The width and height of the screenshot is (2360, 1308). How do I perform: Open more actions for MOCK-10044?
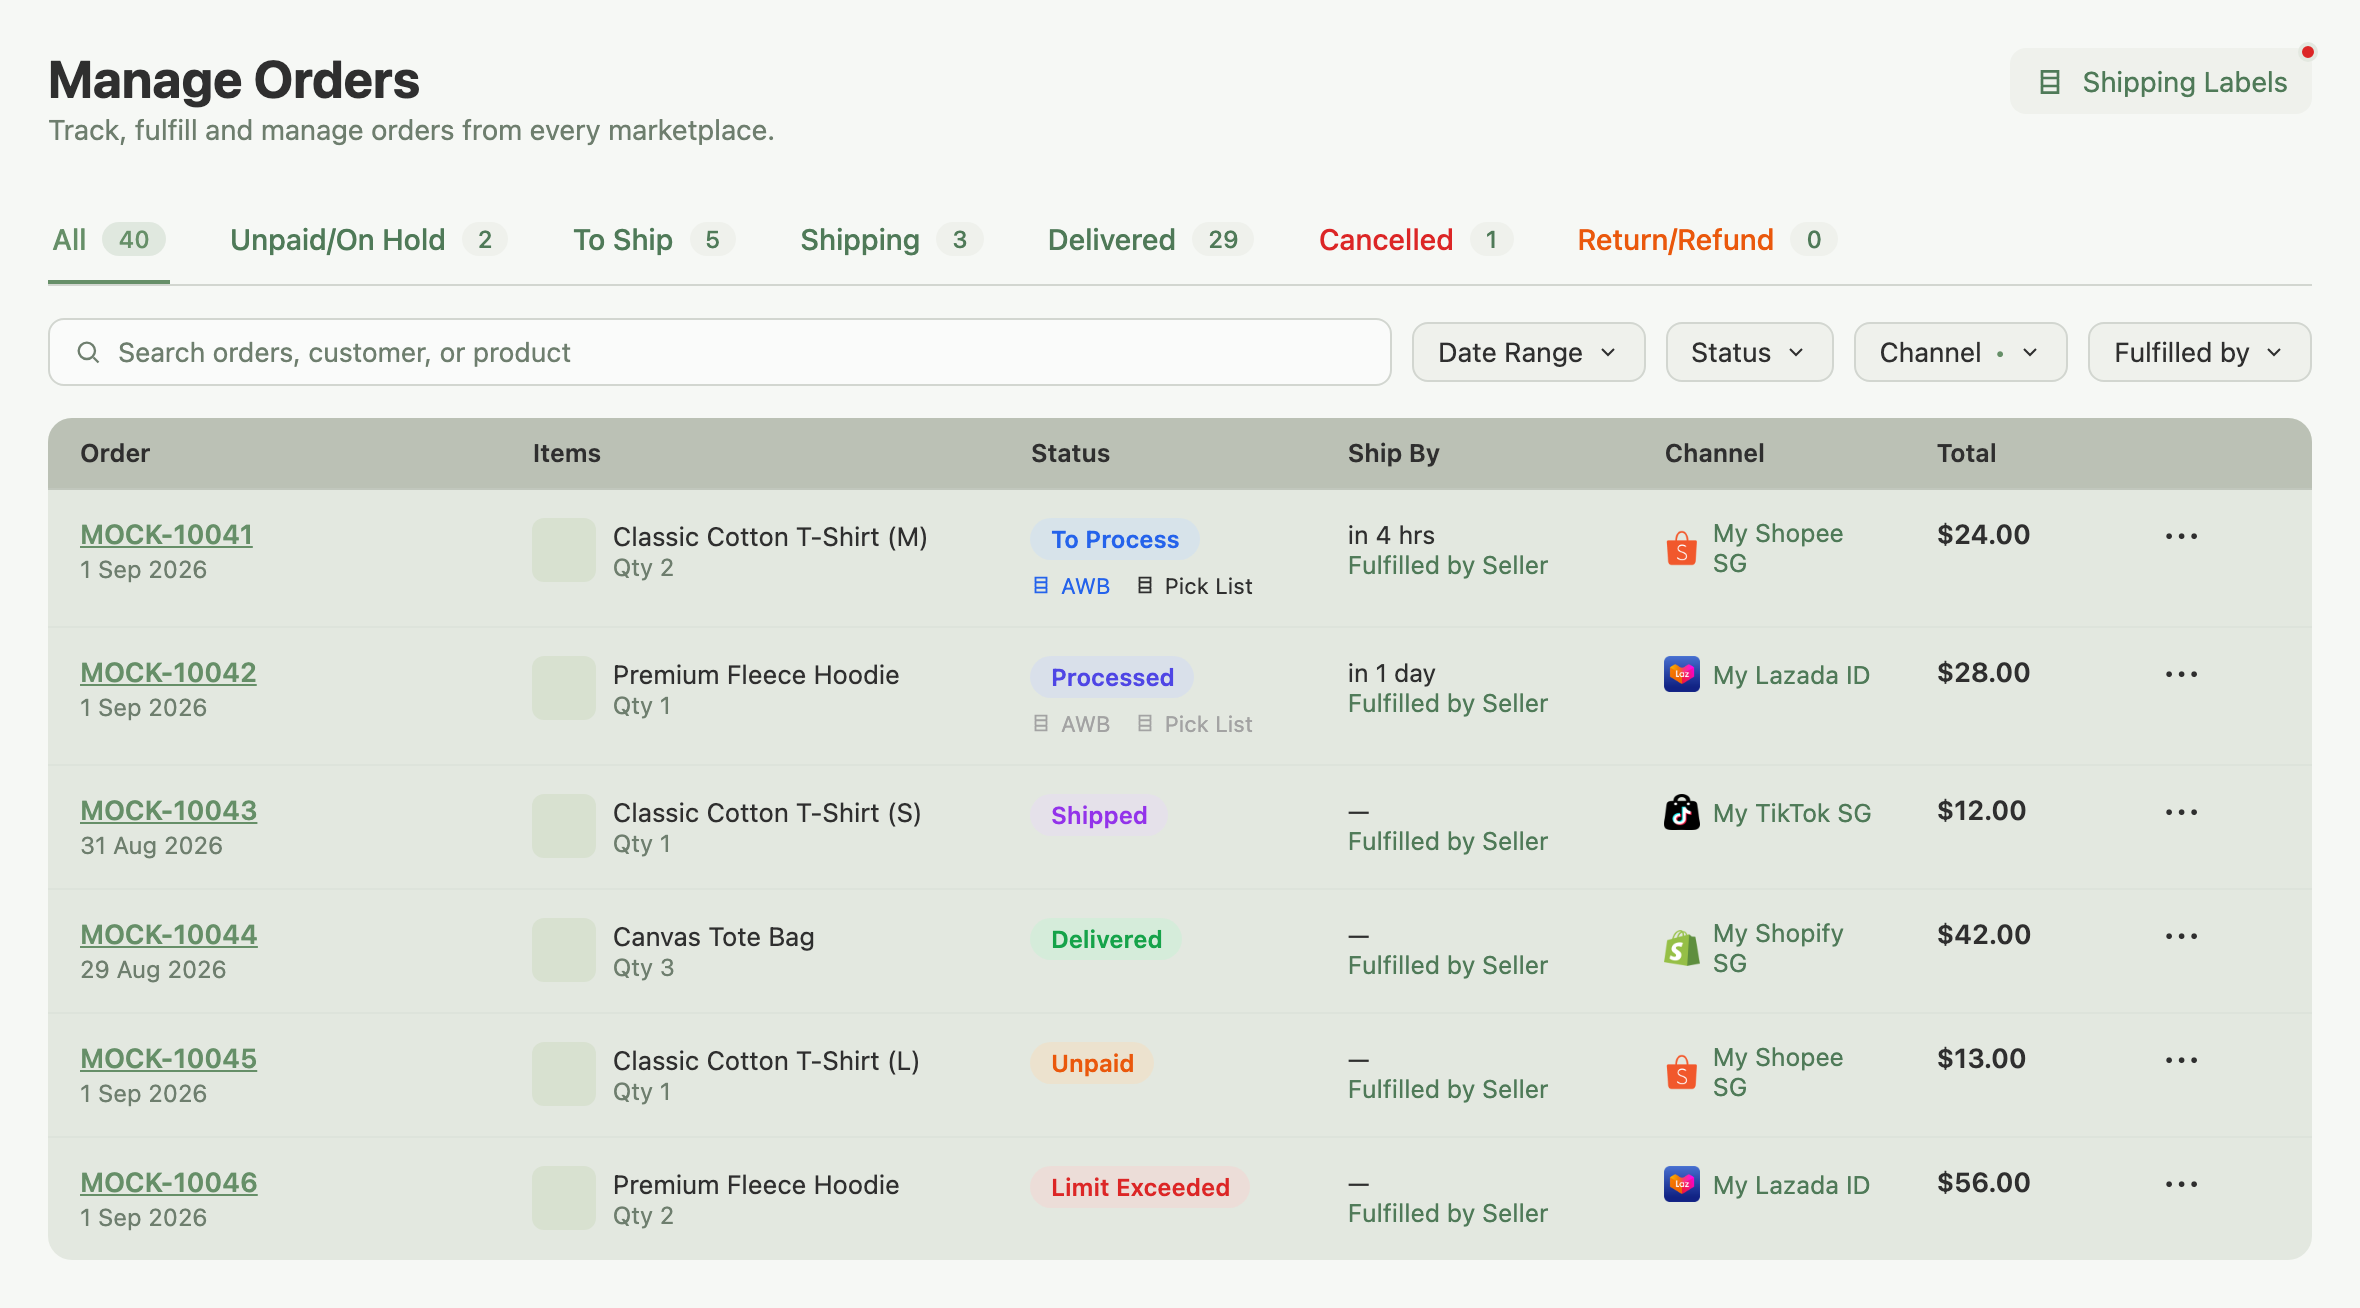coord(2181,936)
